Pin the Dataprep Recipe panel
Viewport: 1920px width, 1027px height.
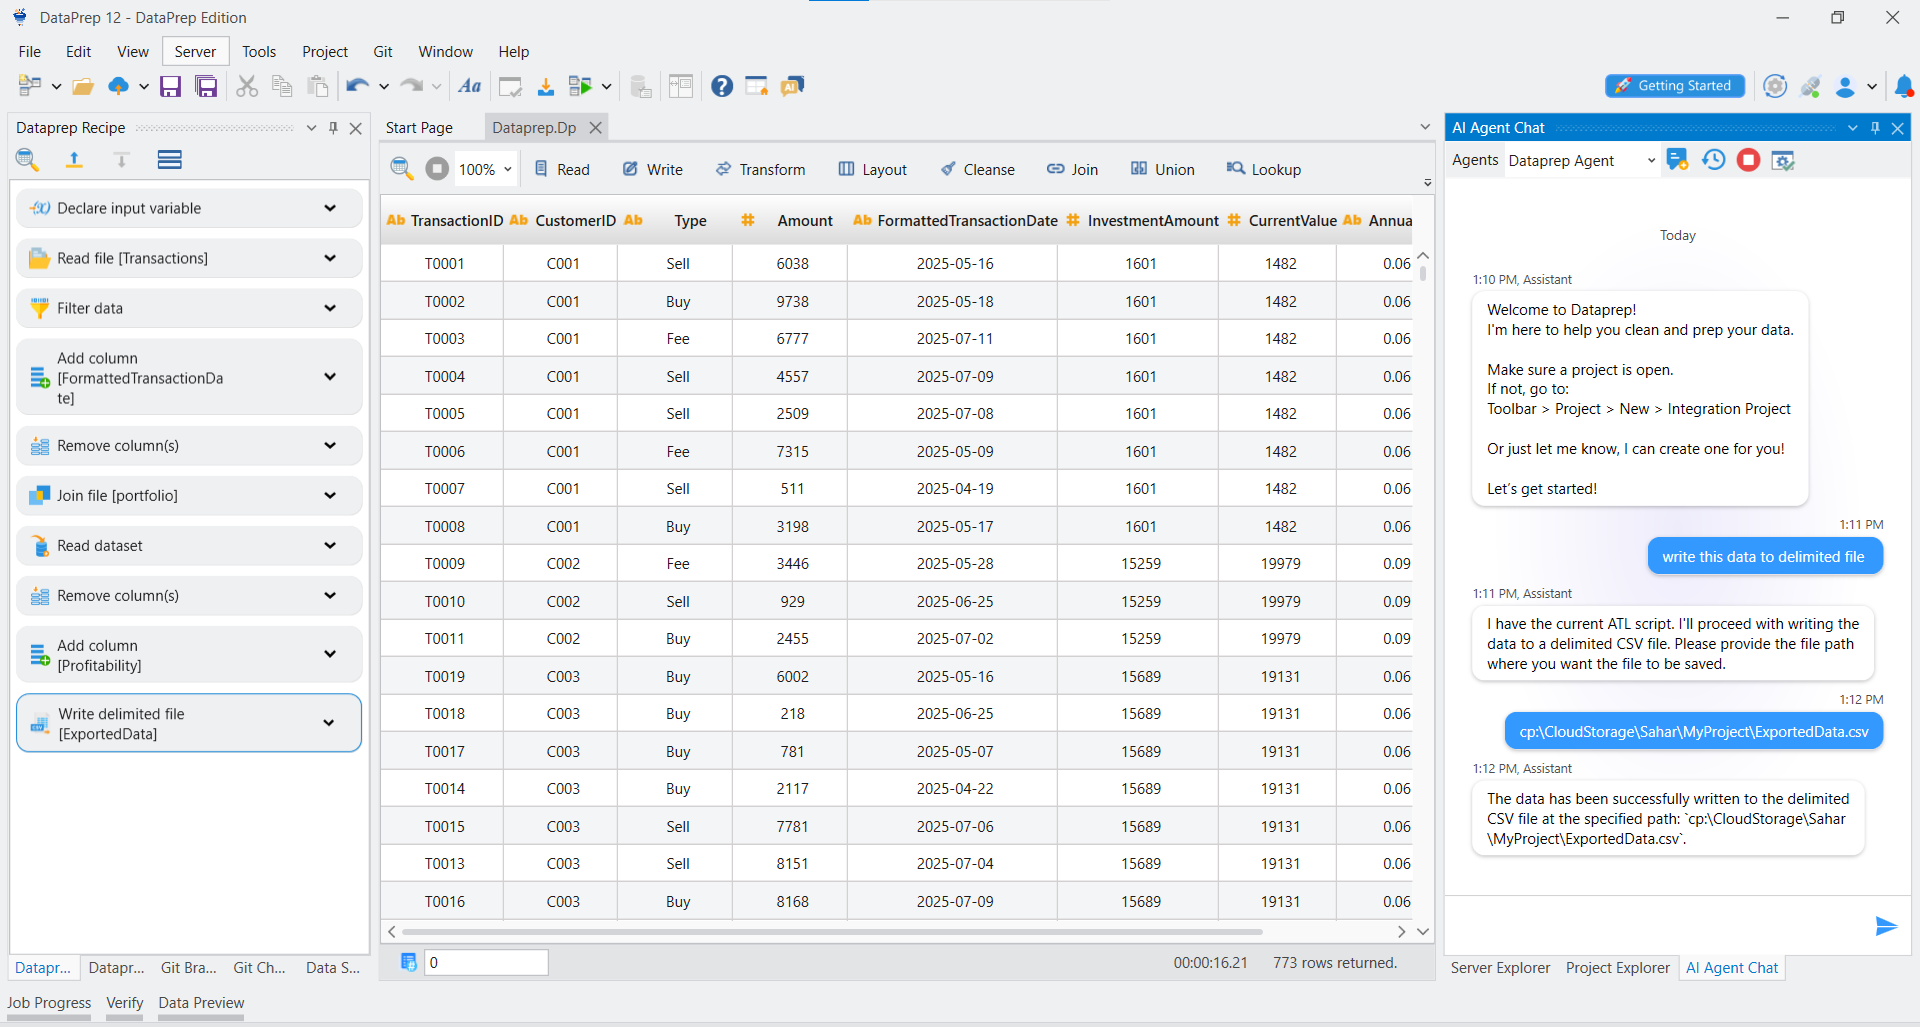coord(333,128)
